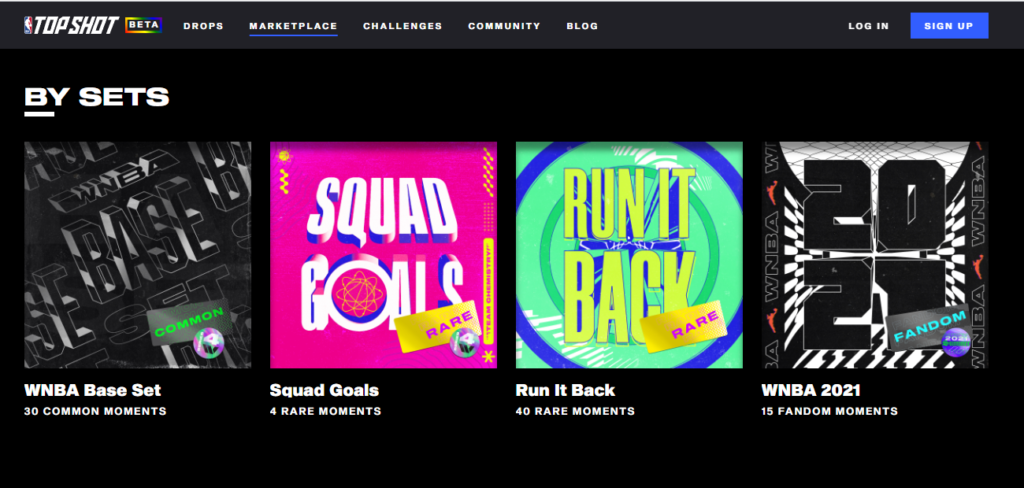Click the blue Sign Up button

click(949, 26)
